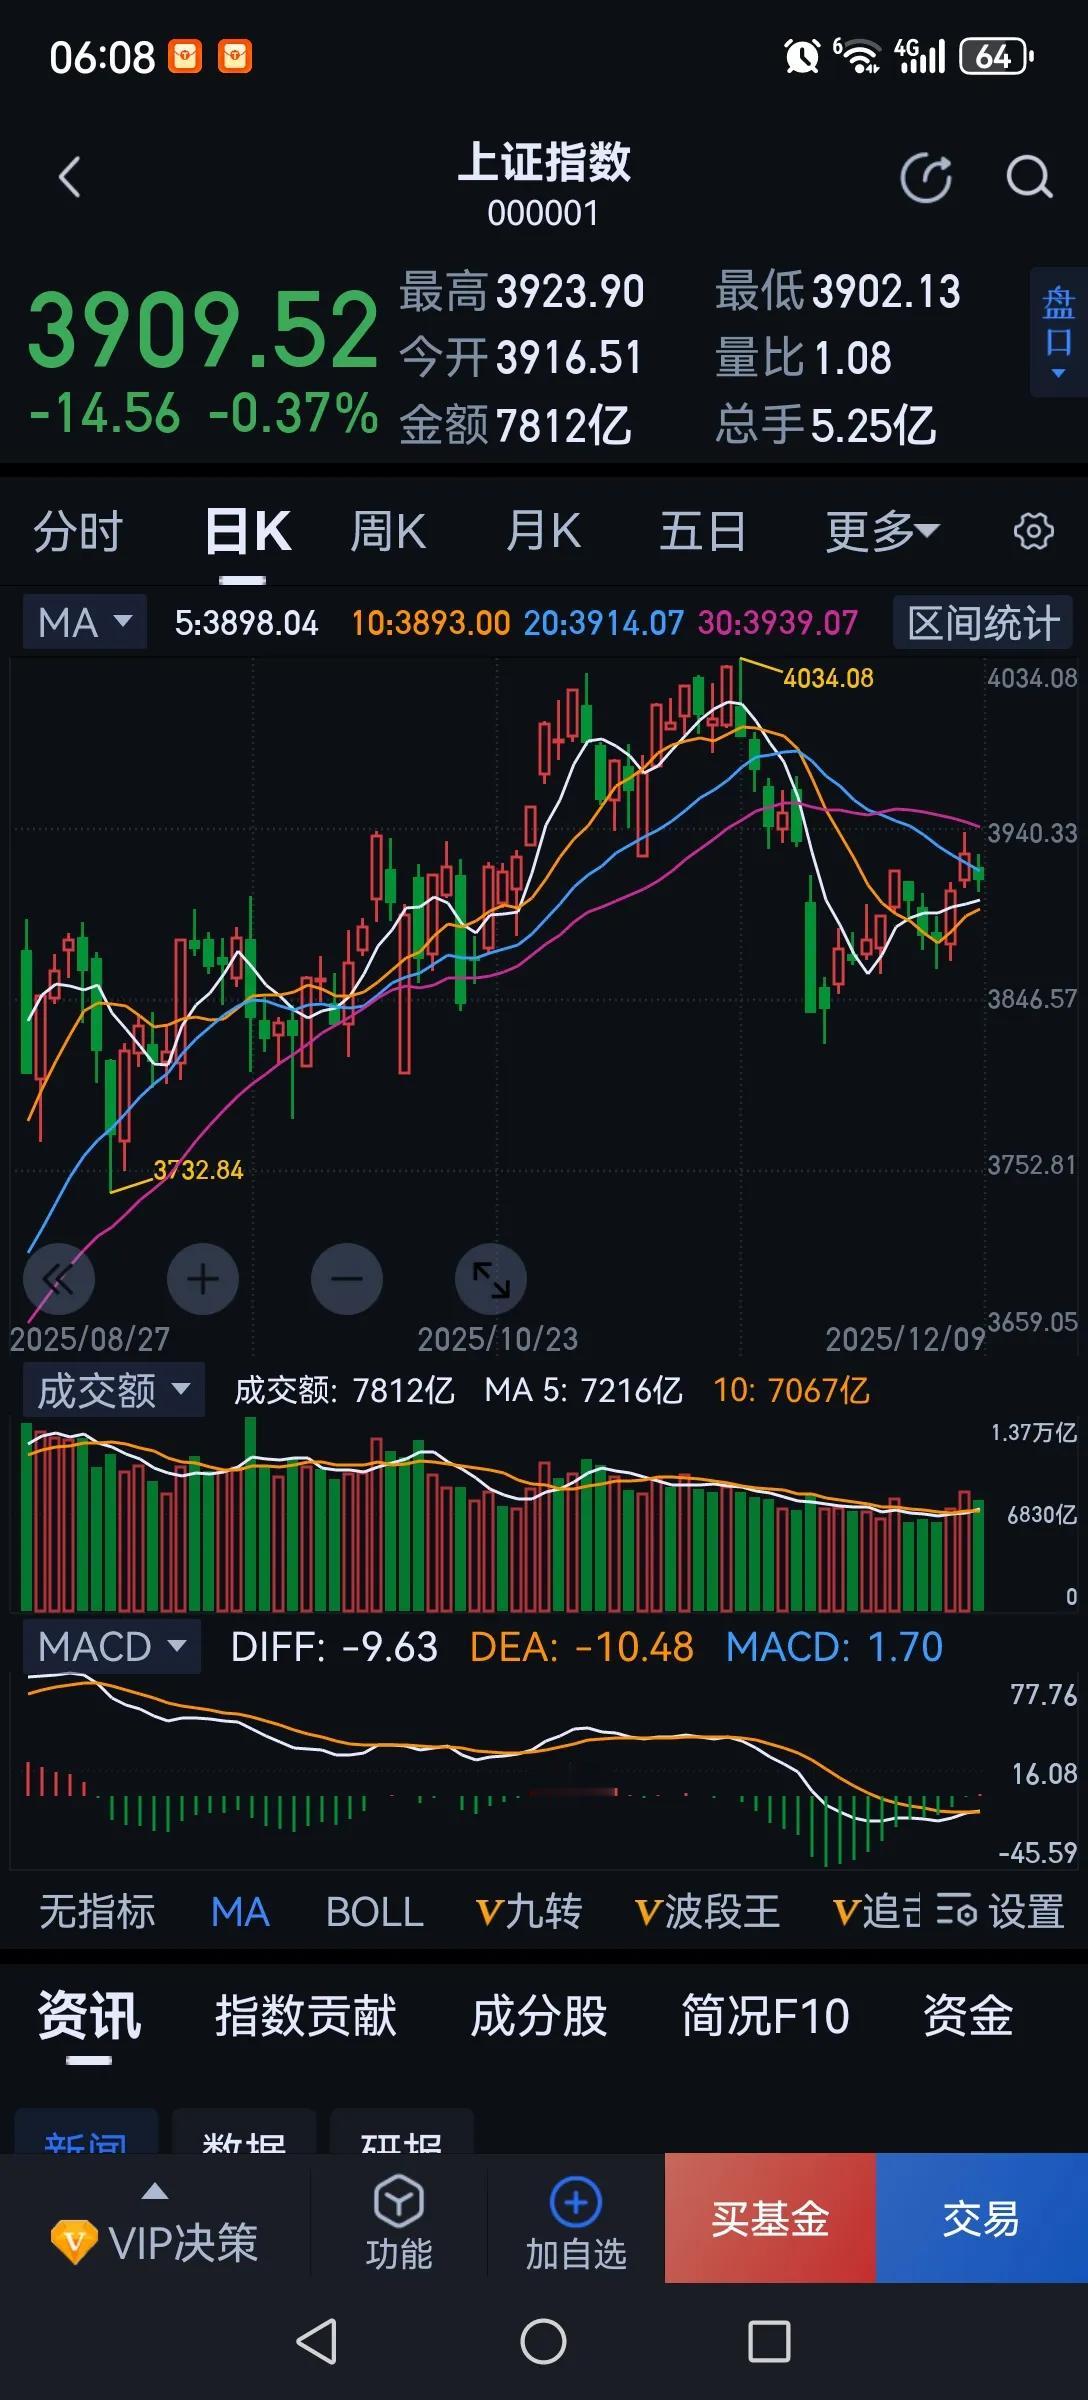Expand chart to fullscreen icon
This screenshot has height=2400, width=1088.
(491, 1279)
